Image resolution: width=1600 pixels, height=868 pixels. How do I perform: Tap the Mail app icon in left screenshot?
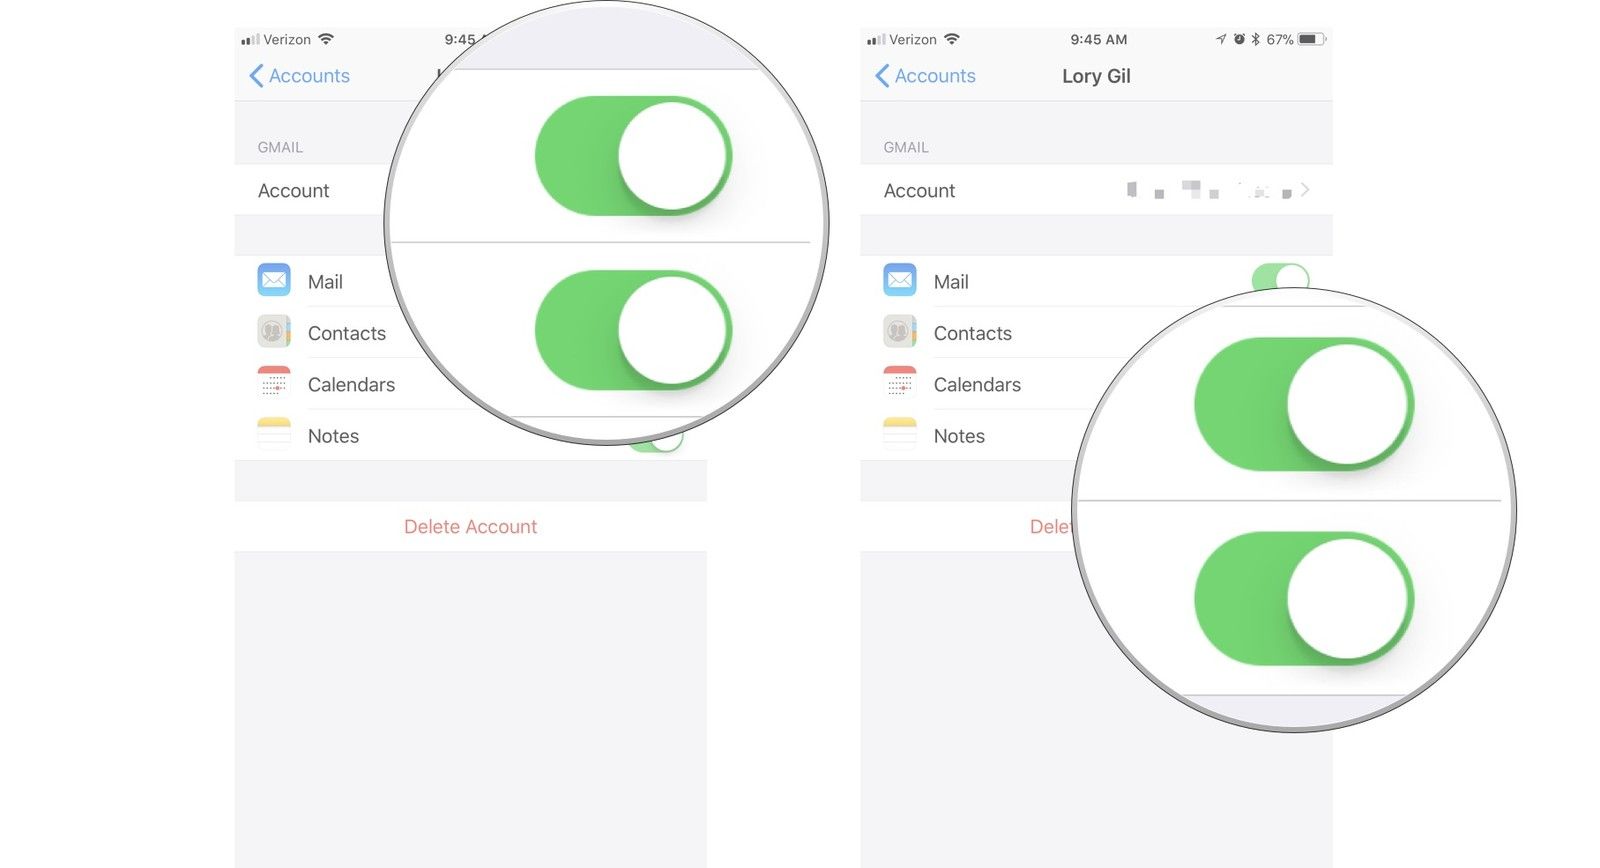[x=273, y=280]
